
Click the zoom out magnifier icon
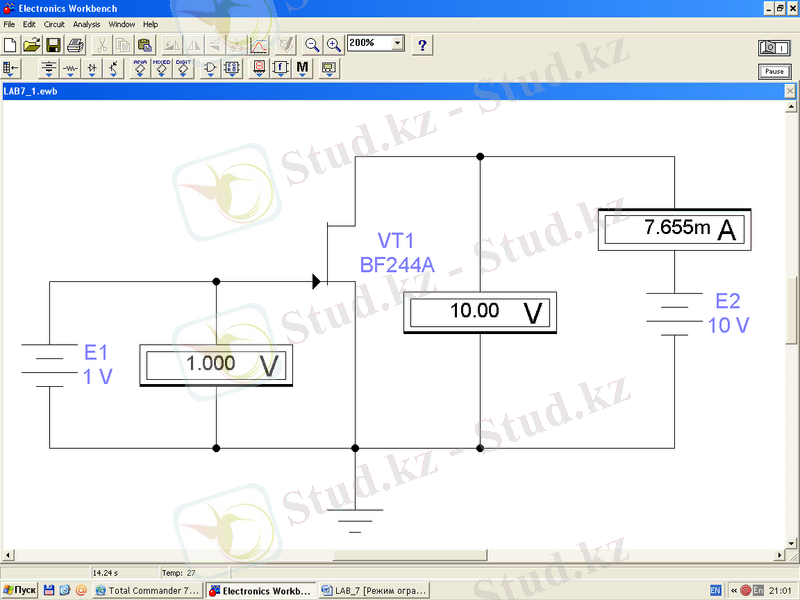(x=312, y=45)
